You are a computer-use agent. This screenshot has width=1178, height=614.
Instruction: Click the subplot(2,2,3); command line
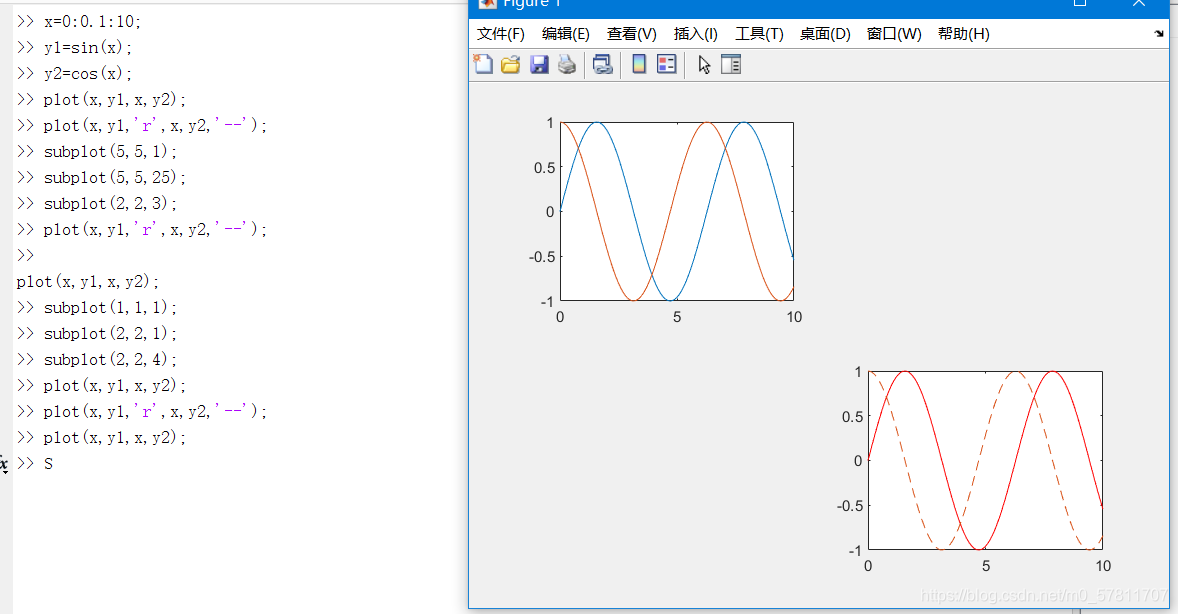[x=97, y=204]
